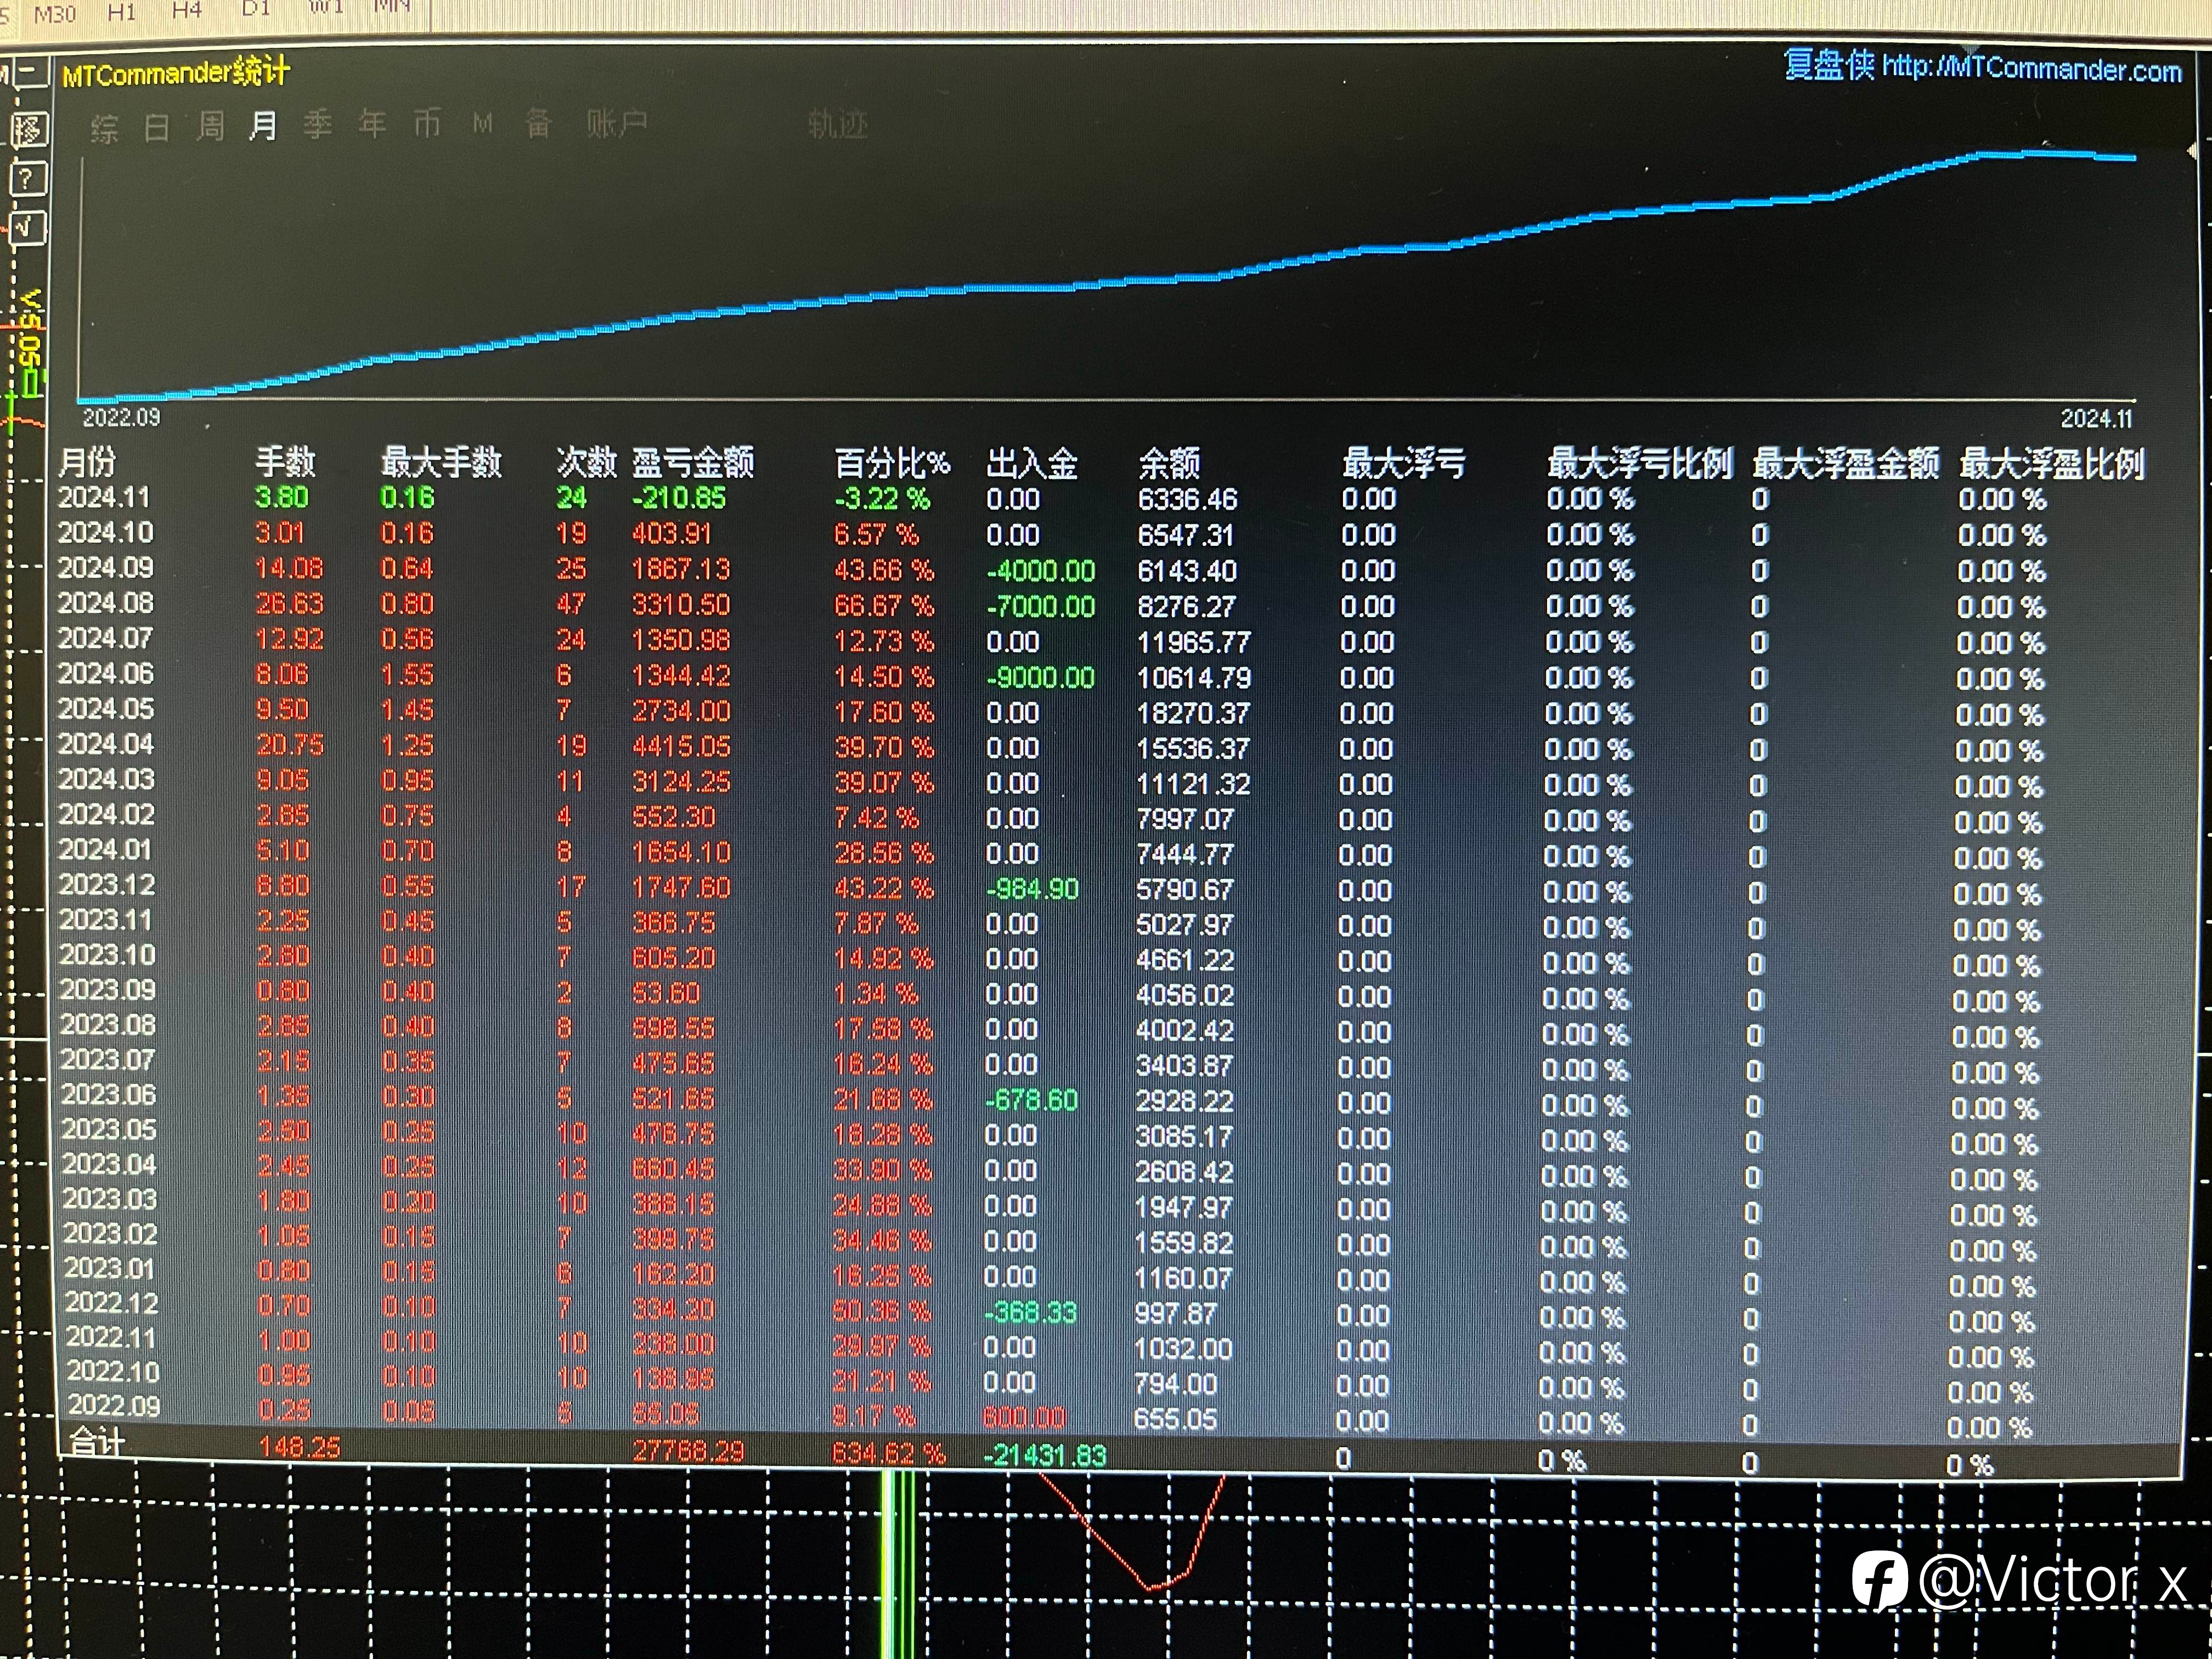Viewport: 2212px width, 1659px height.
Task: Click the 次数 column header
Action: tap(587, 462)
